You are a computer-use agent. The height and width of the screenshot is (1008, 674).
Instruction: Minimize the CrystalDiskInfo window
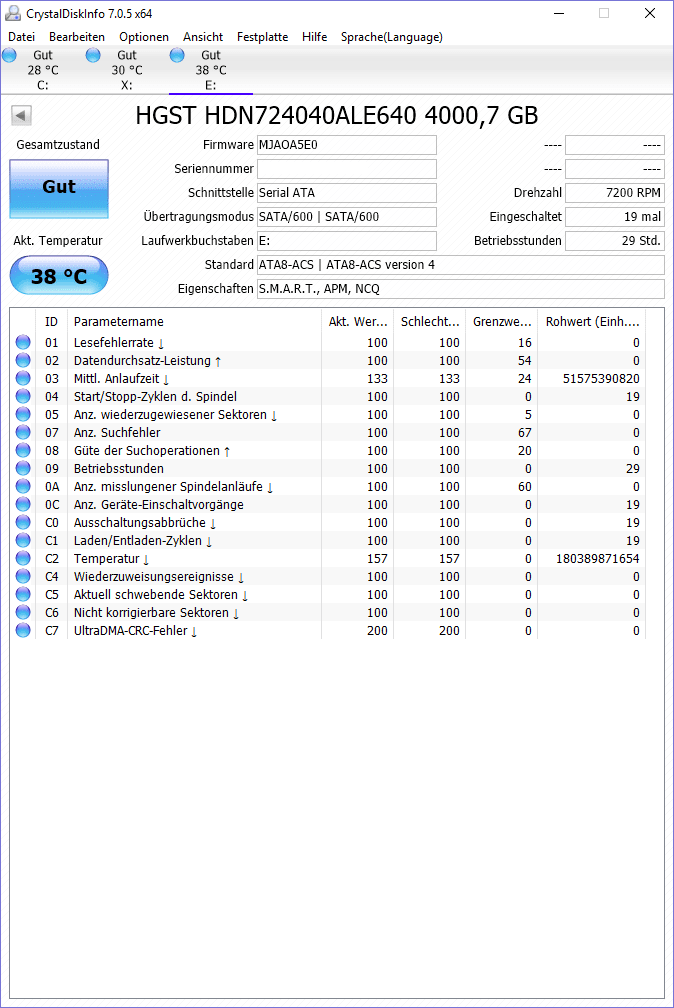click(559, 14)
